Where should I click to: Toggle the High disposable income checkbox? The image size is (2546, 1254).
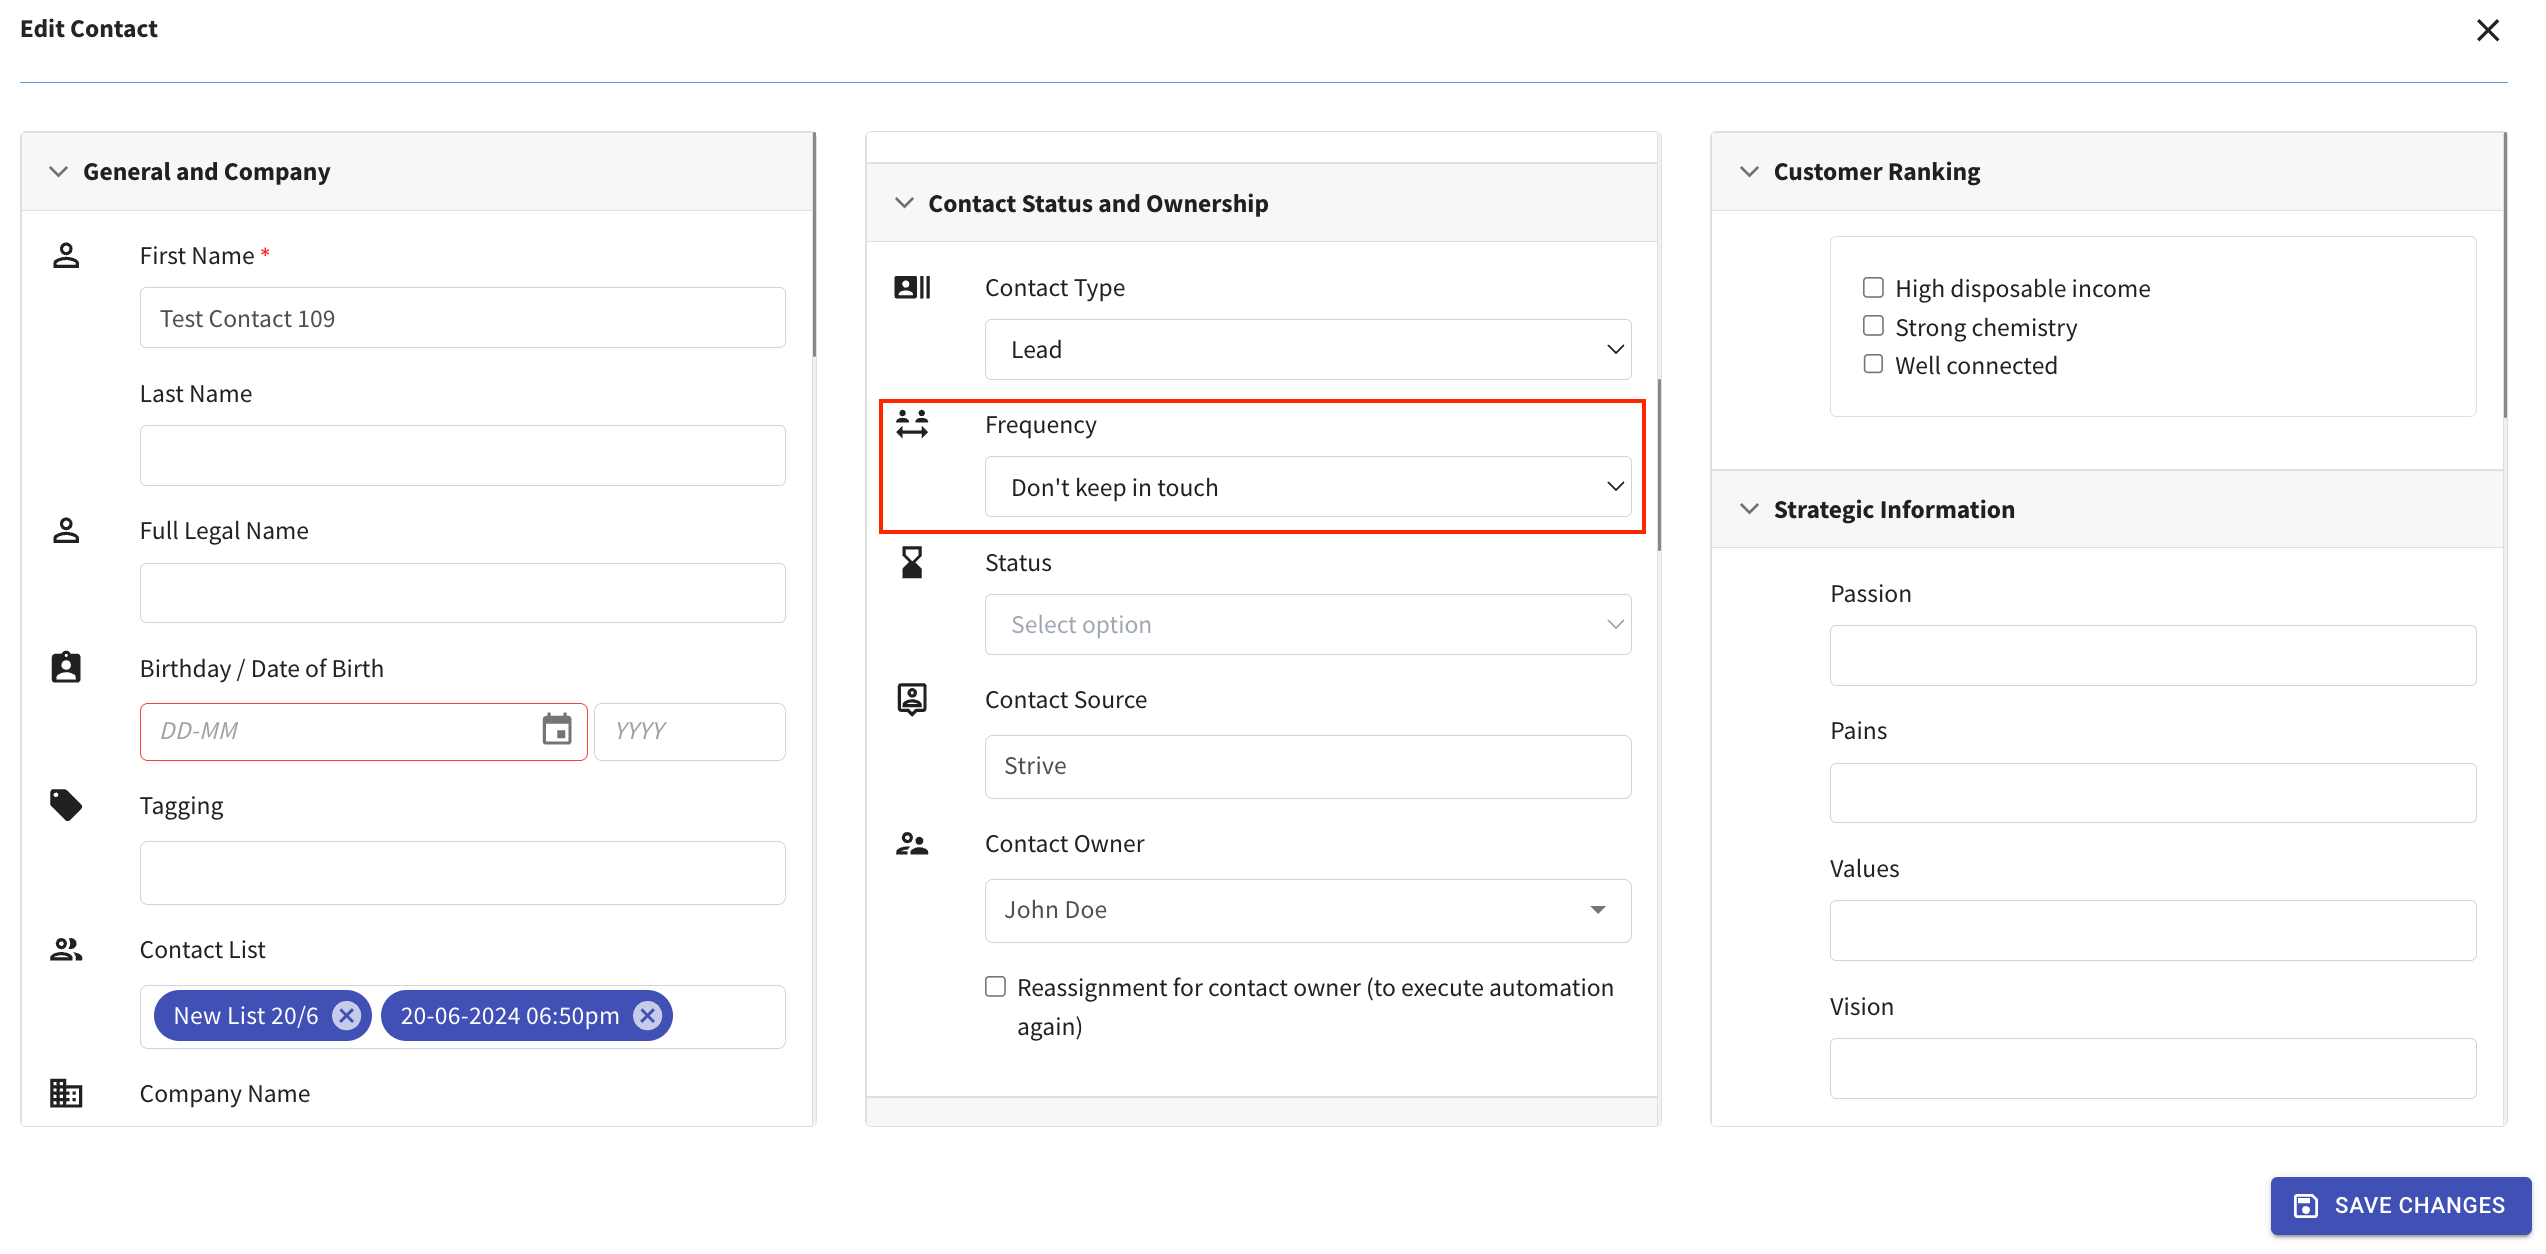click(1872, 286)
